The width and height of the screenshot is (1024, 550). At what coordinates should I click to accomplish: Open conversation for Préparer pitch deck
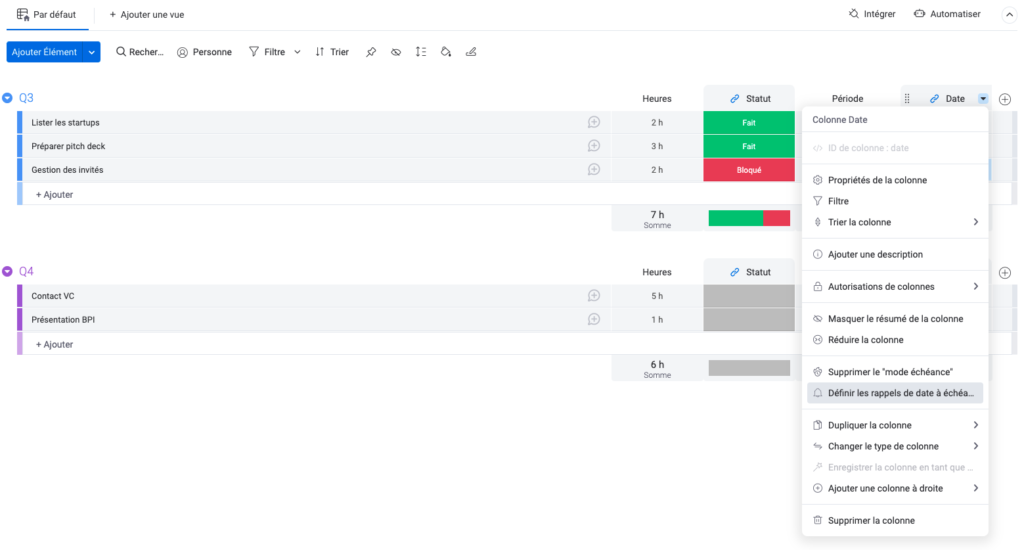pos(594,146)
